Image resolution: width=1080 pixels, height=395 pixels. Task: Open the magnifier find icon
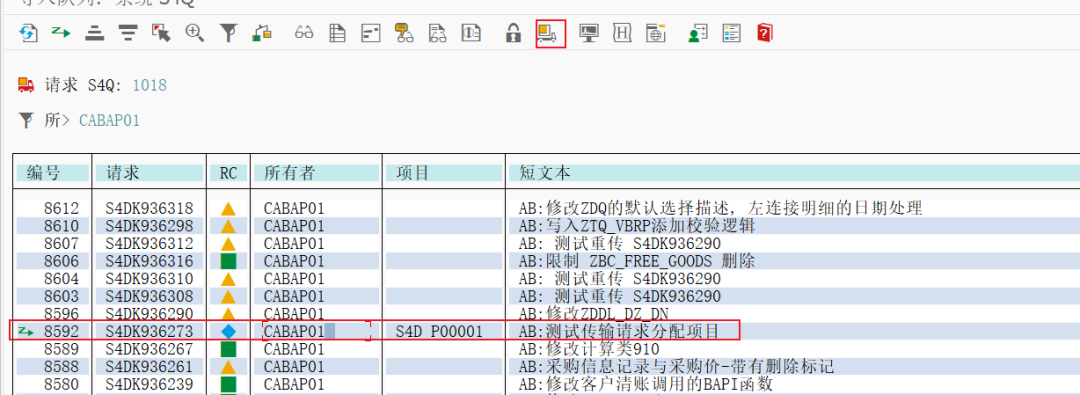pyautogui.click(x=195, y=32)
